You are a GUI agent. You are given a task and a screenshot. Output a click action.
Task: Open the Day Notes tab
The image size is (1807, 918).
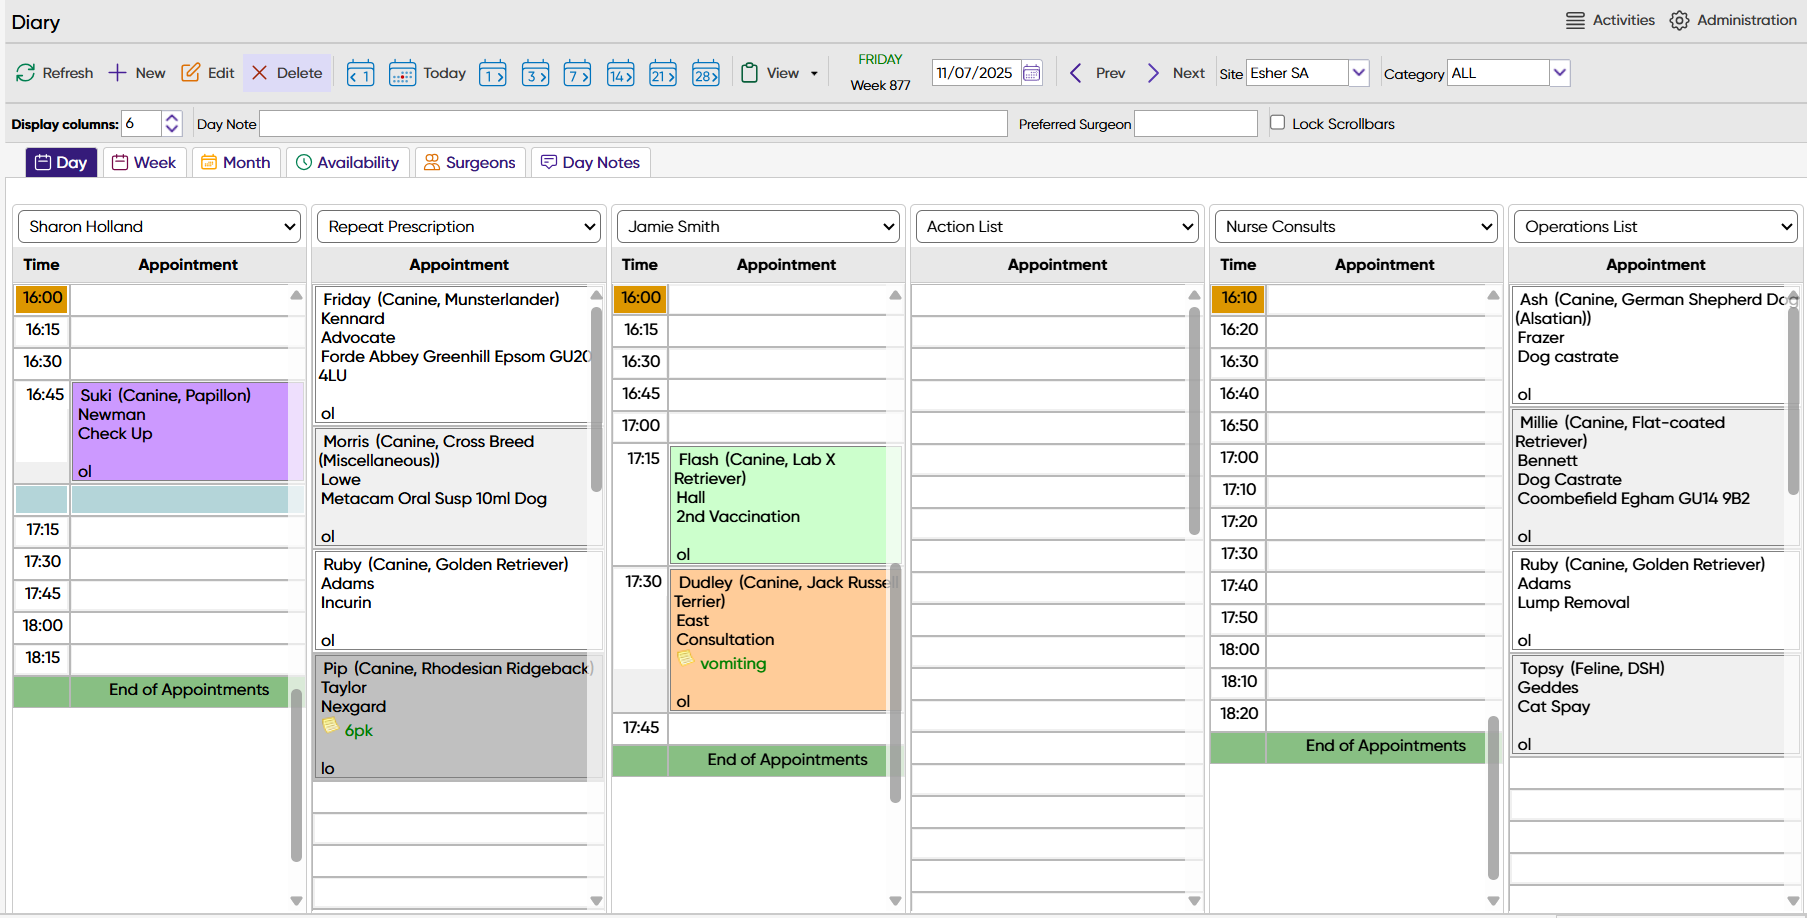pos(590,163)
